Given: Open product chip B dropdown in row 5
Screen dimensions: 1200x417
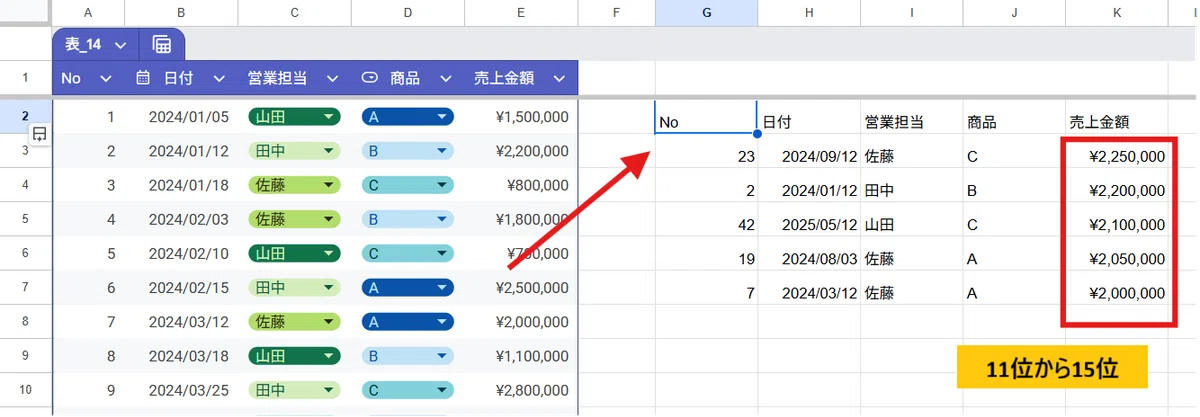Looking at the screenshot, I should tap(441, 219).
